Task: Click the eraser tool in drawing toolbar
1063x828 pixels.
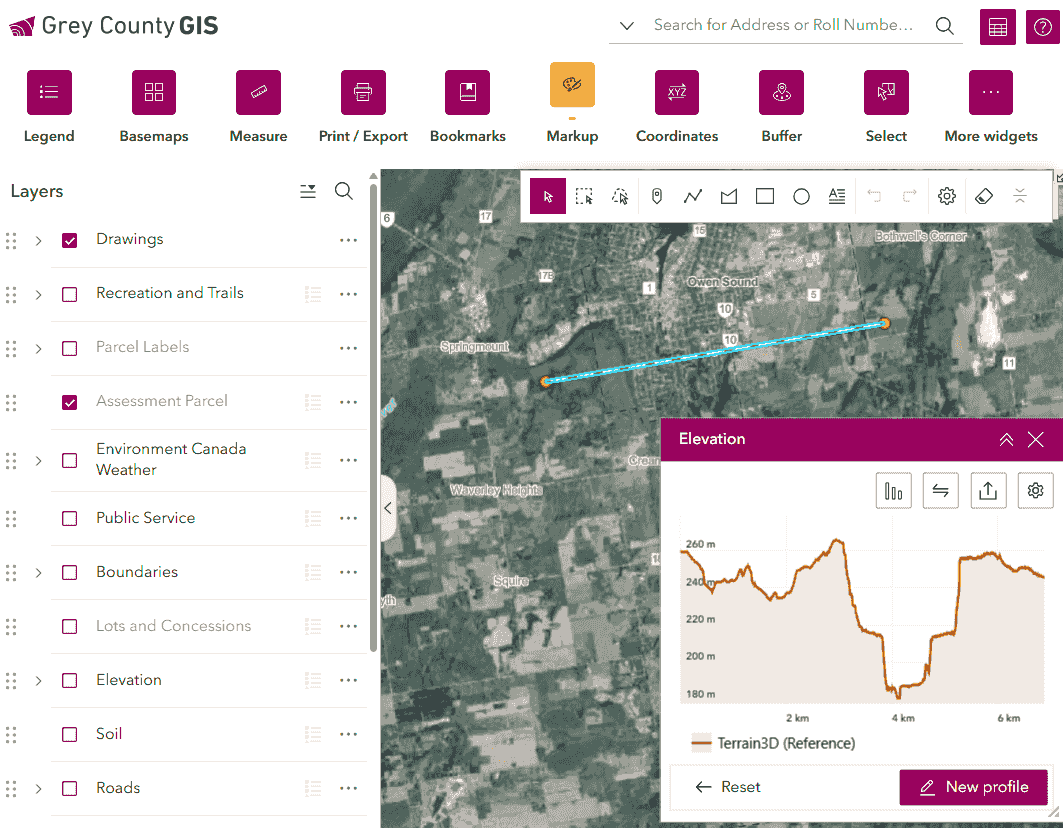Action: pyautogui.click(x=984, y=197)
